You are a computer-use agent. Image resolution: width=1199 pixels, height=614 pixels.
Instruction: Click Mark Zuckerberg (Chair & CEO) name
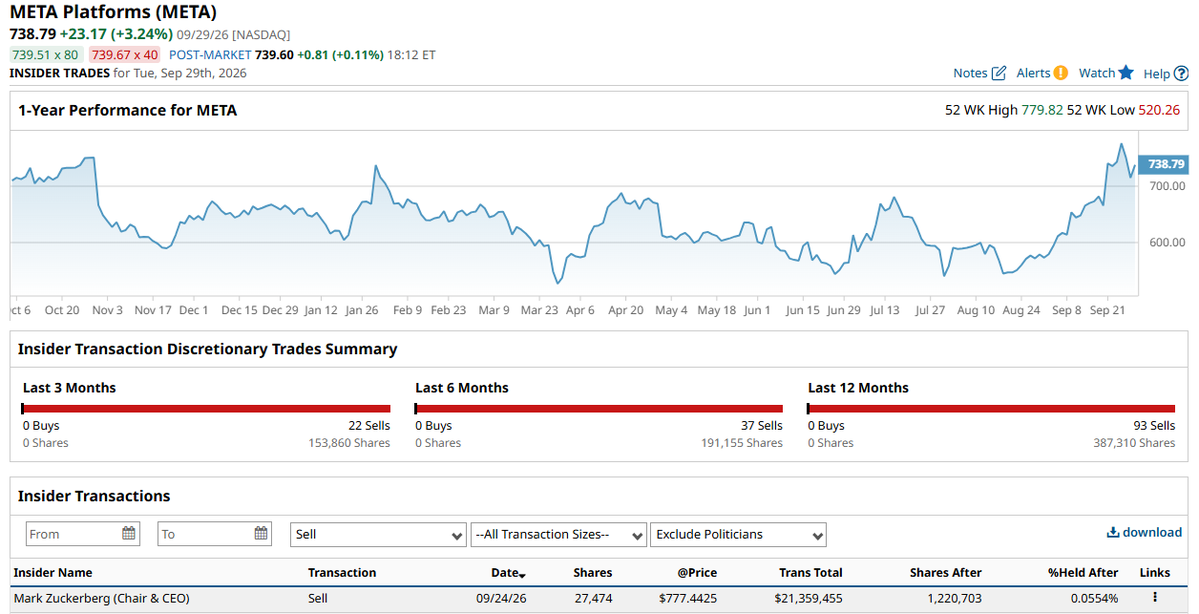click(x=101, y=598)
